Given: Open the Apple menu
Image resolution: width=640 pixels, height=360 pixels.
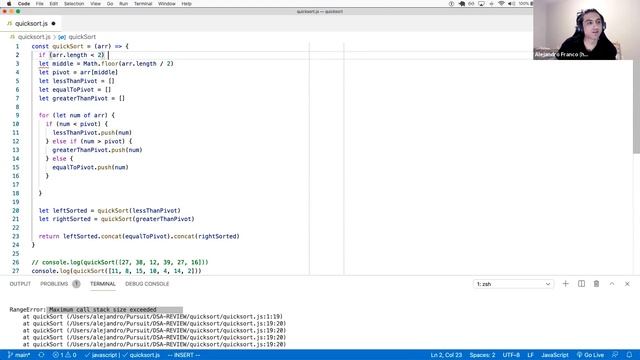Looking at the screenshot, I should click(x=9, y=4).
